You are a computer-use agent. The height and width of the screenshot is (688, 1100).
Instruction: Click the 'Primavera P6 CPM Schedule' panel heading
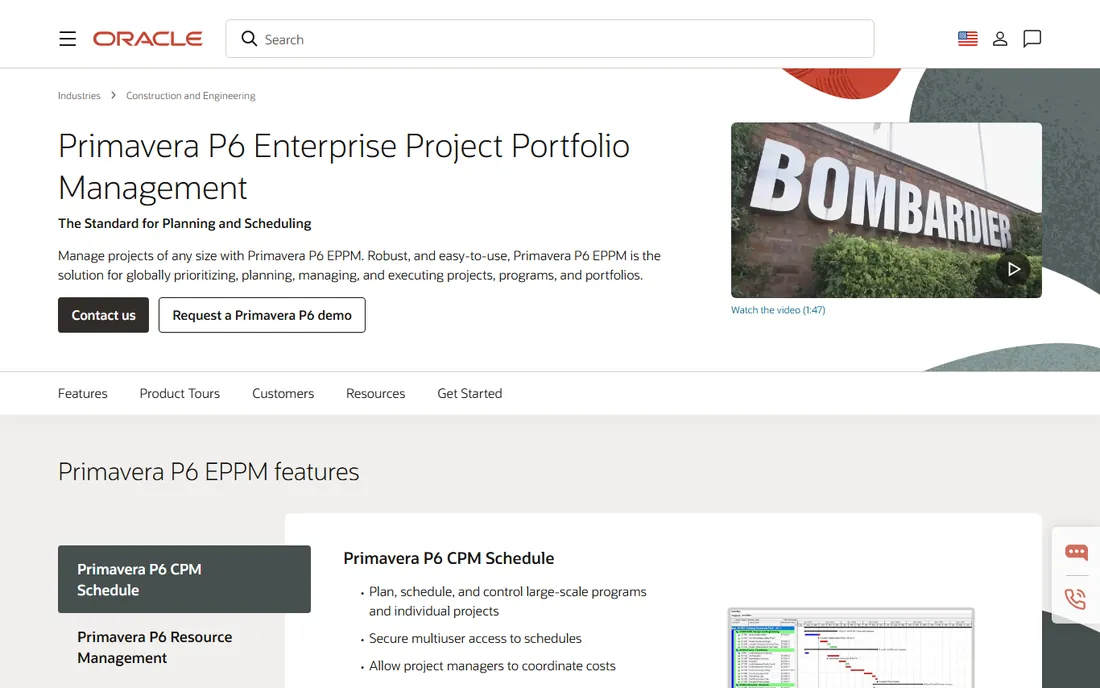448,558
